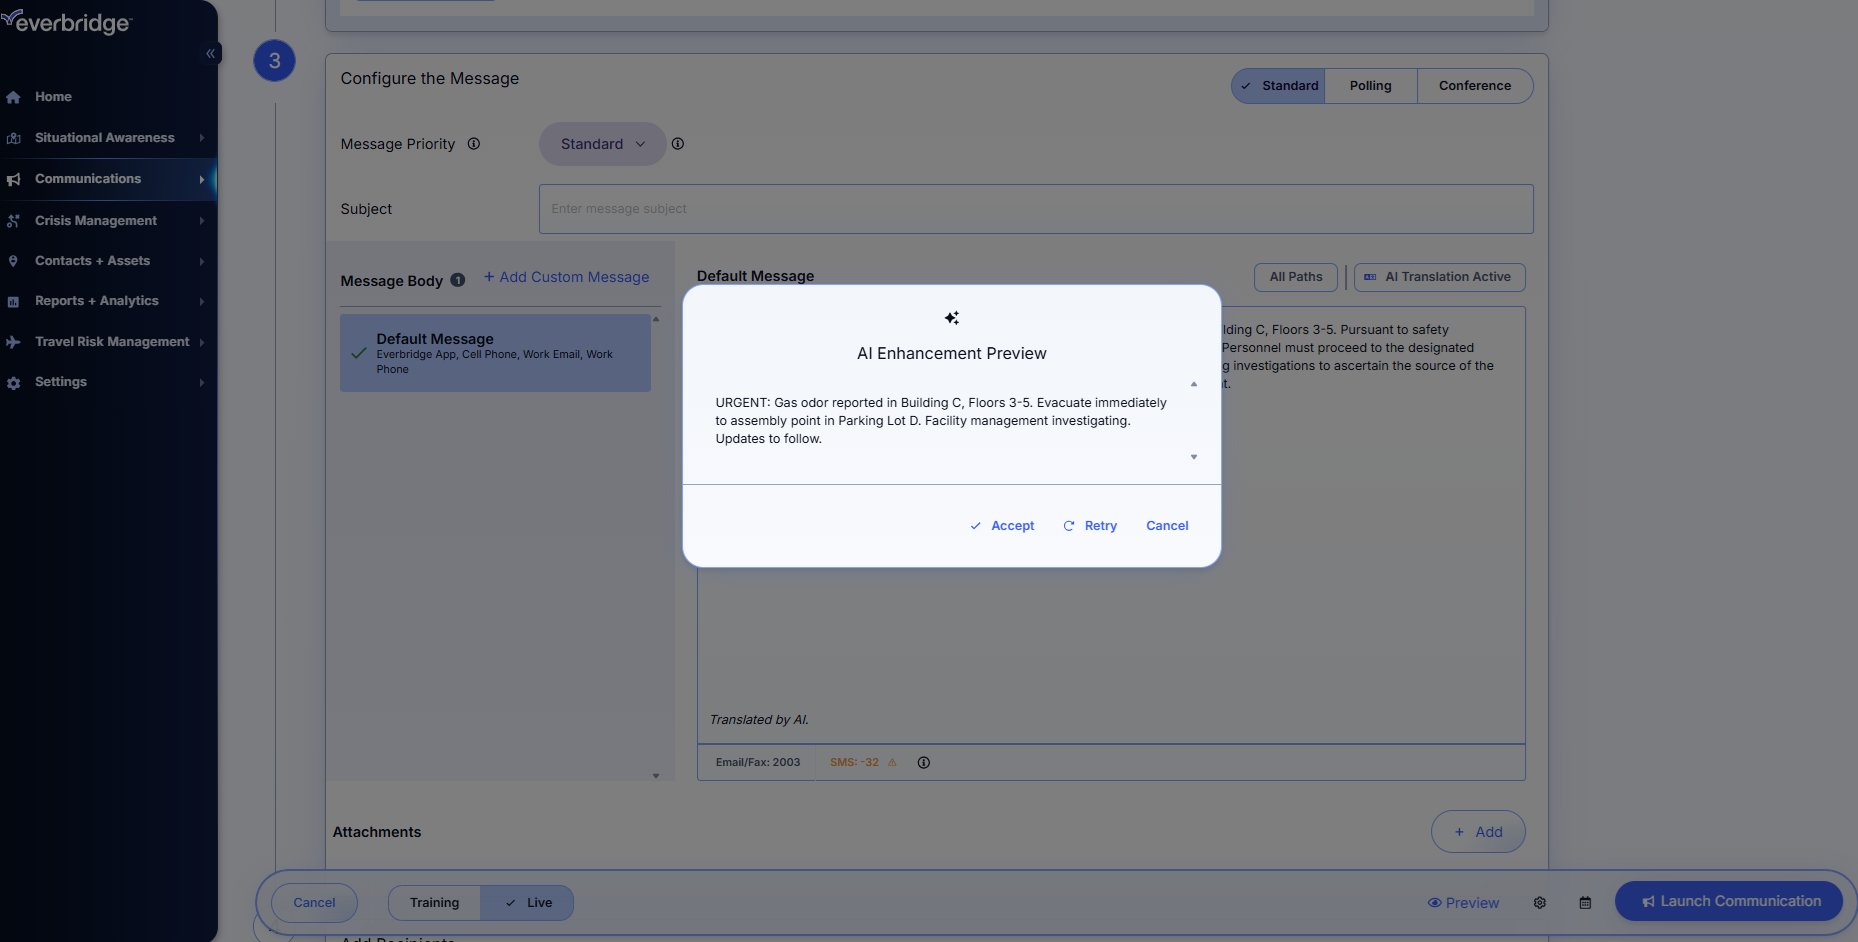
Task: Switch message mode to Live
Action: click(x=527, y=903)
